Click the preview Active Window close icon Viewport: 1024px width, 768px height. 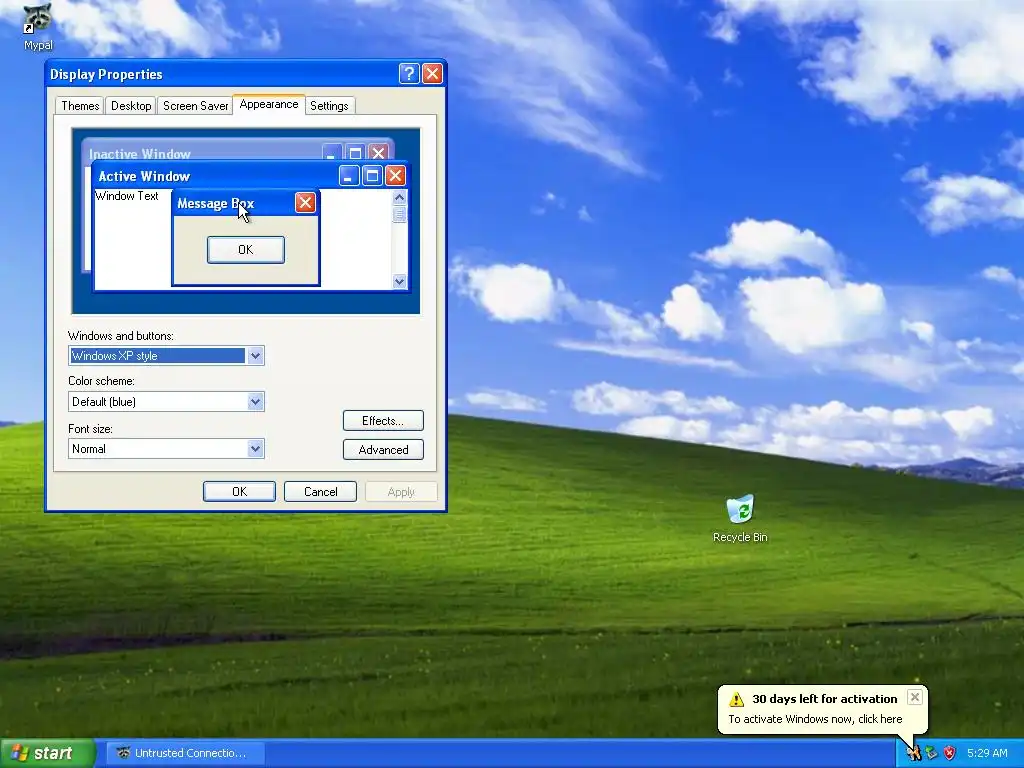395,175
